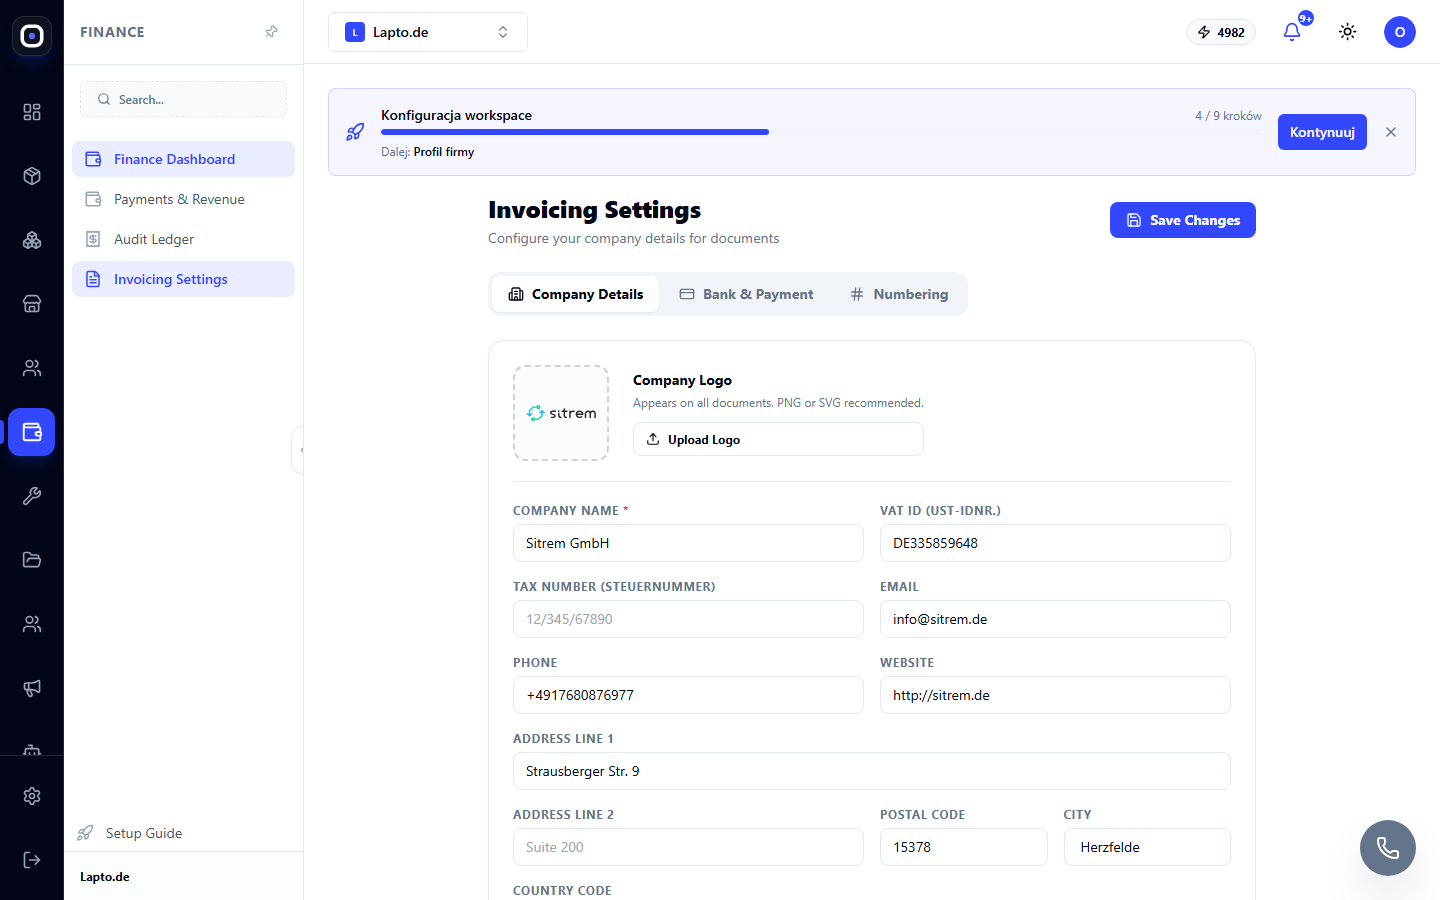This screenshot has height=900, width=1440.
Task: Click the 4982 credits lightning badge
Action: pyautogui.click(x=1221, y=32)
